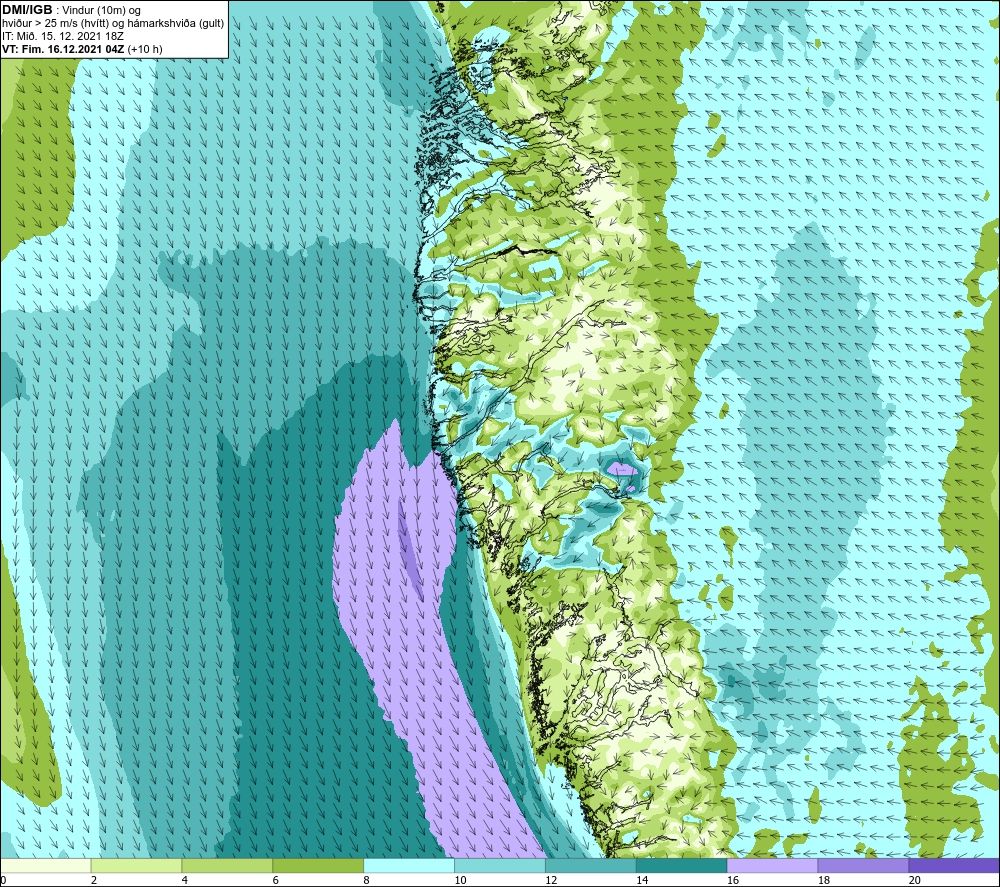Click the scale label '10'

(460, 880)
